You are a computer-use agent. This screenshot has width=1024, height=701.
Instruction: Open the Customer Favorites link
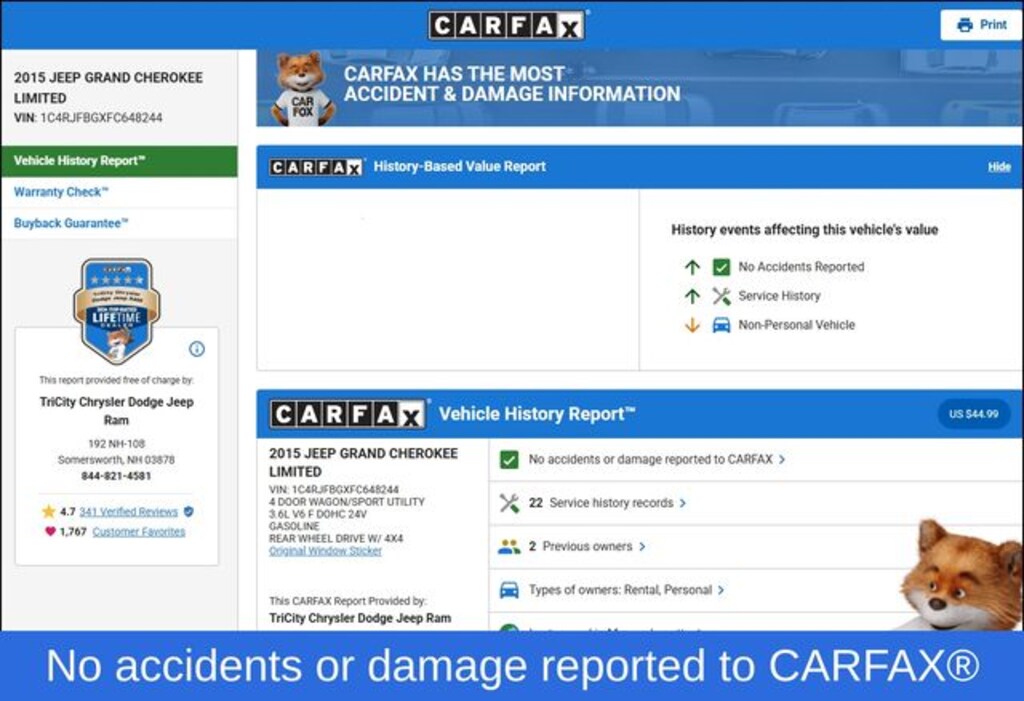click(x=138, y=532)
